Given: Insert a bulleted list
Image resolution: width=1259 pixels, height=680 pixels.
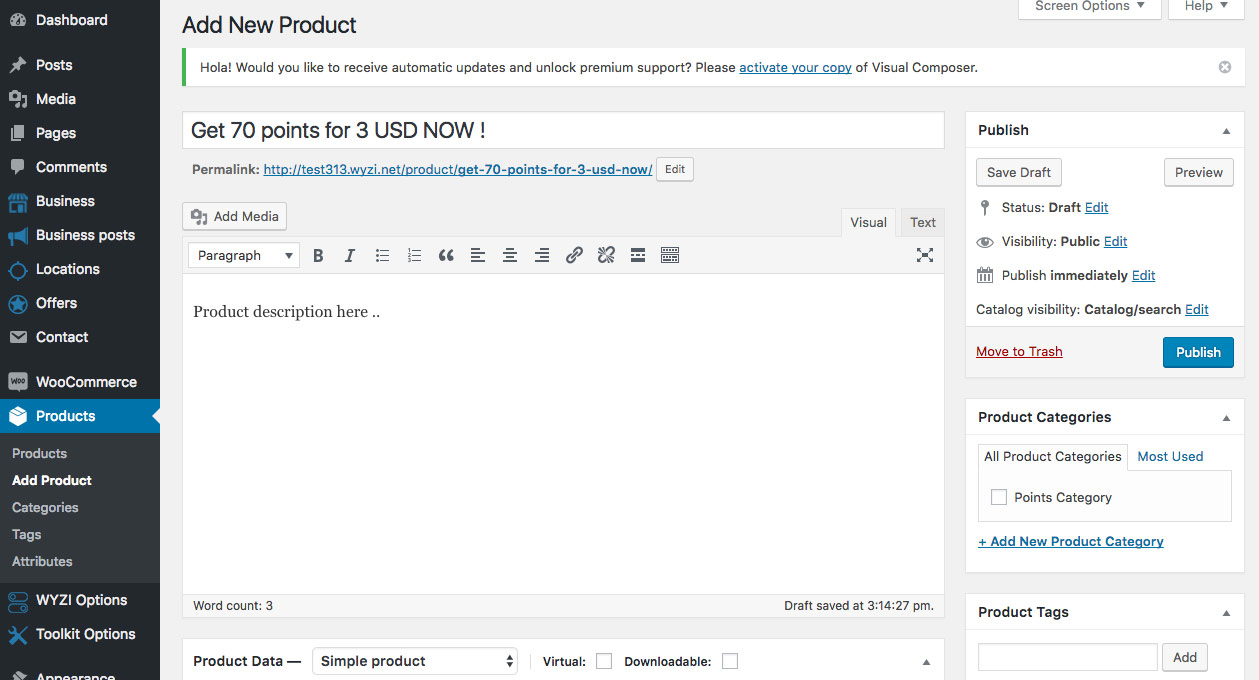Looking at the screenshot, I should [382, 256].
